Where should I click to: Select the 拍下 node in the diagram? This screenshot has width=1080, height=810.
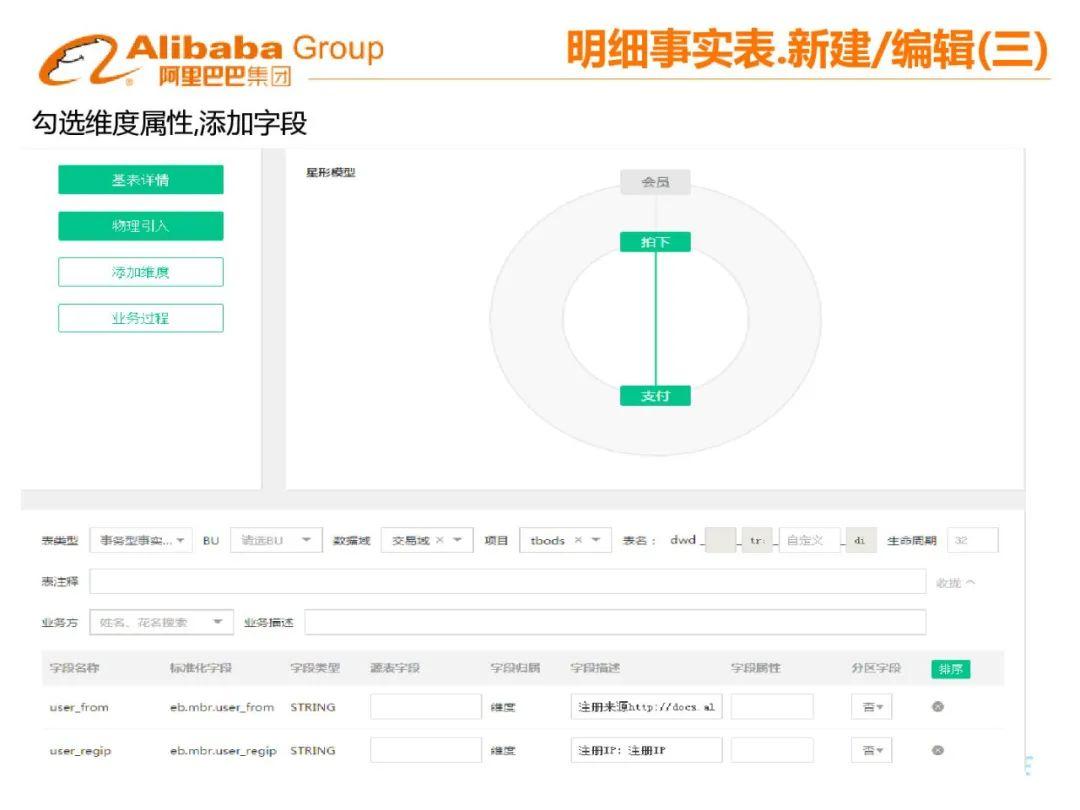point(655,242)
